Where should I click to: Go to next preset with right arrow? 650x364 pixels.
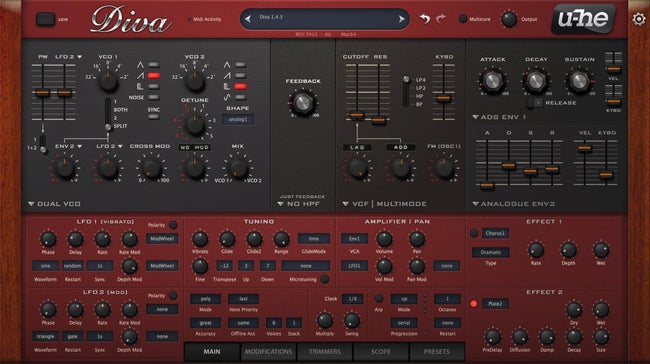(401, 19)
